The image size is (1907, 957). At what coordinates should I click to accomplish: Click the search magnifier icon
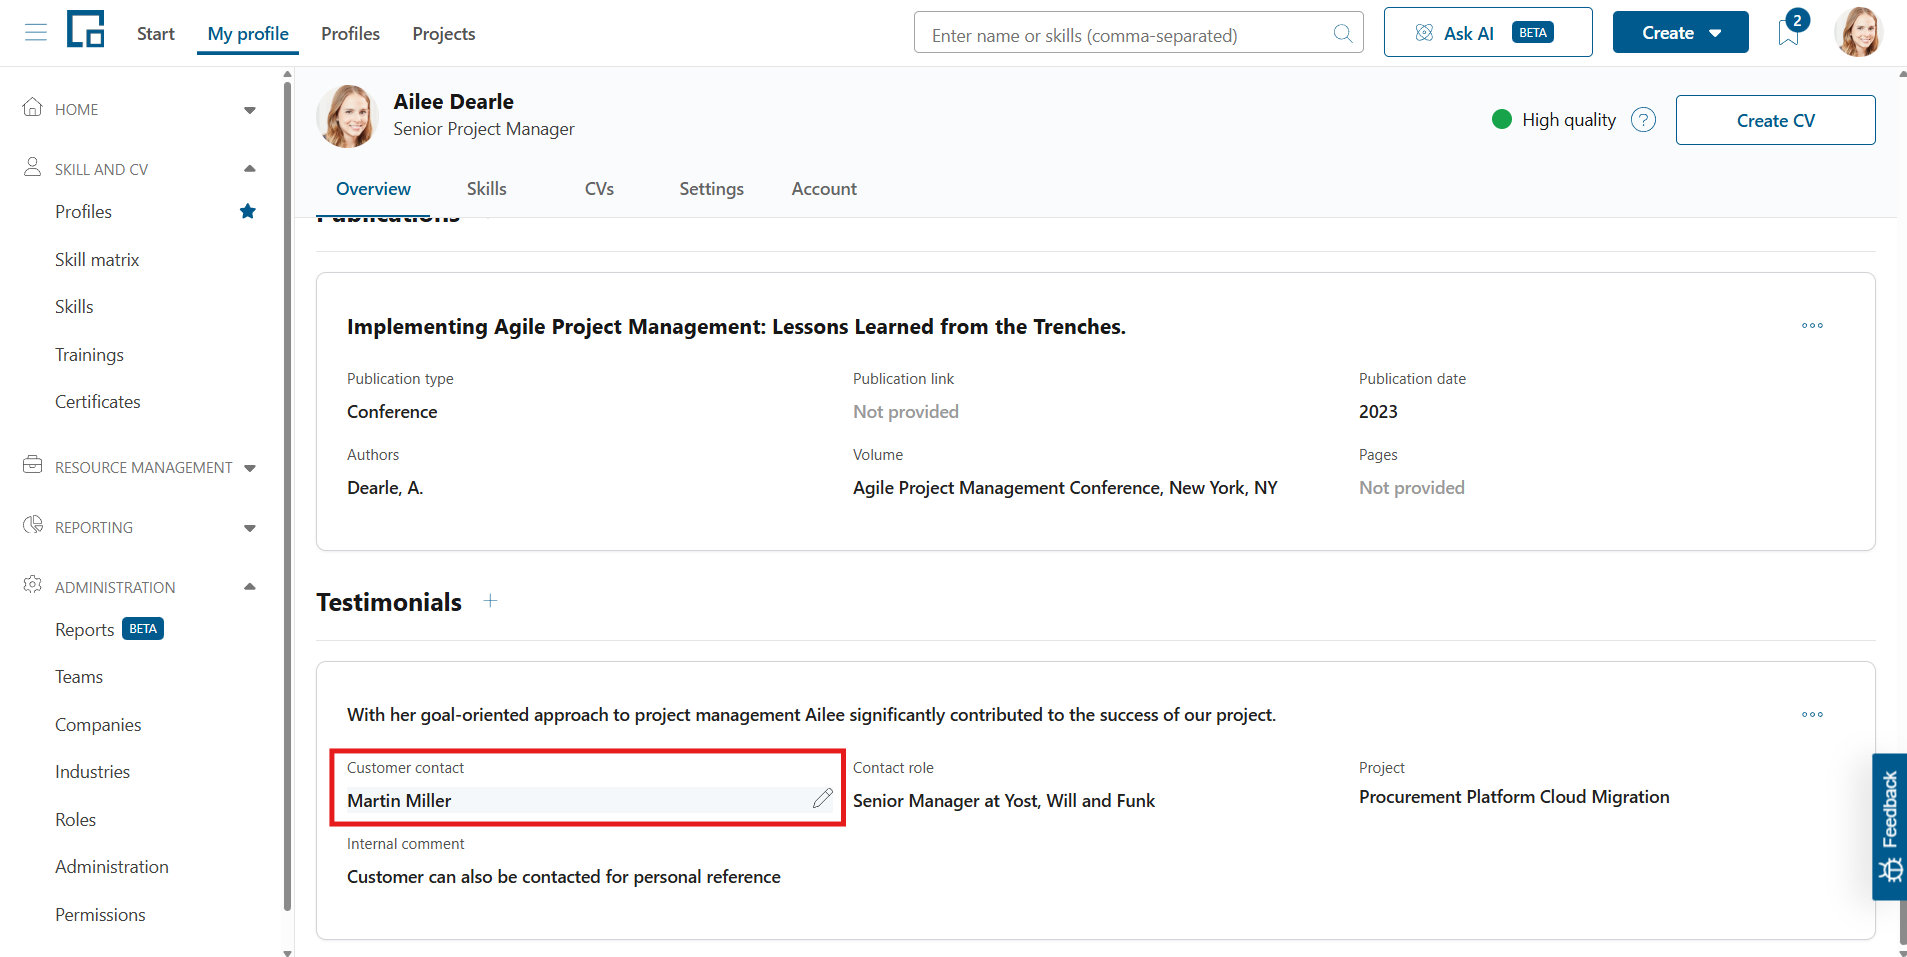[1343, 34]
